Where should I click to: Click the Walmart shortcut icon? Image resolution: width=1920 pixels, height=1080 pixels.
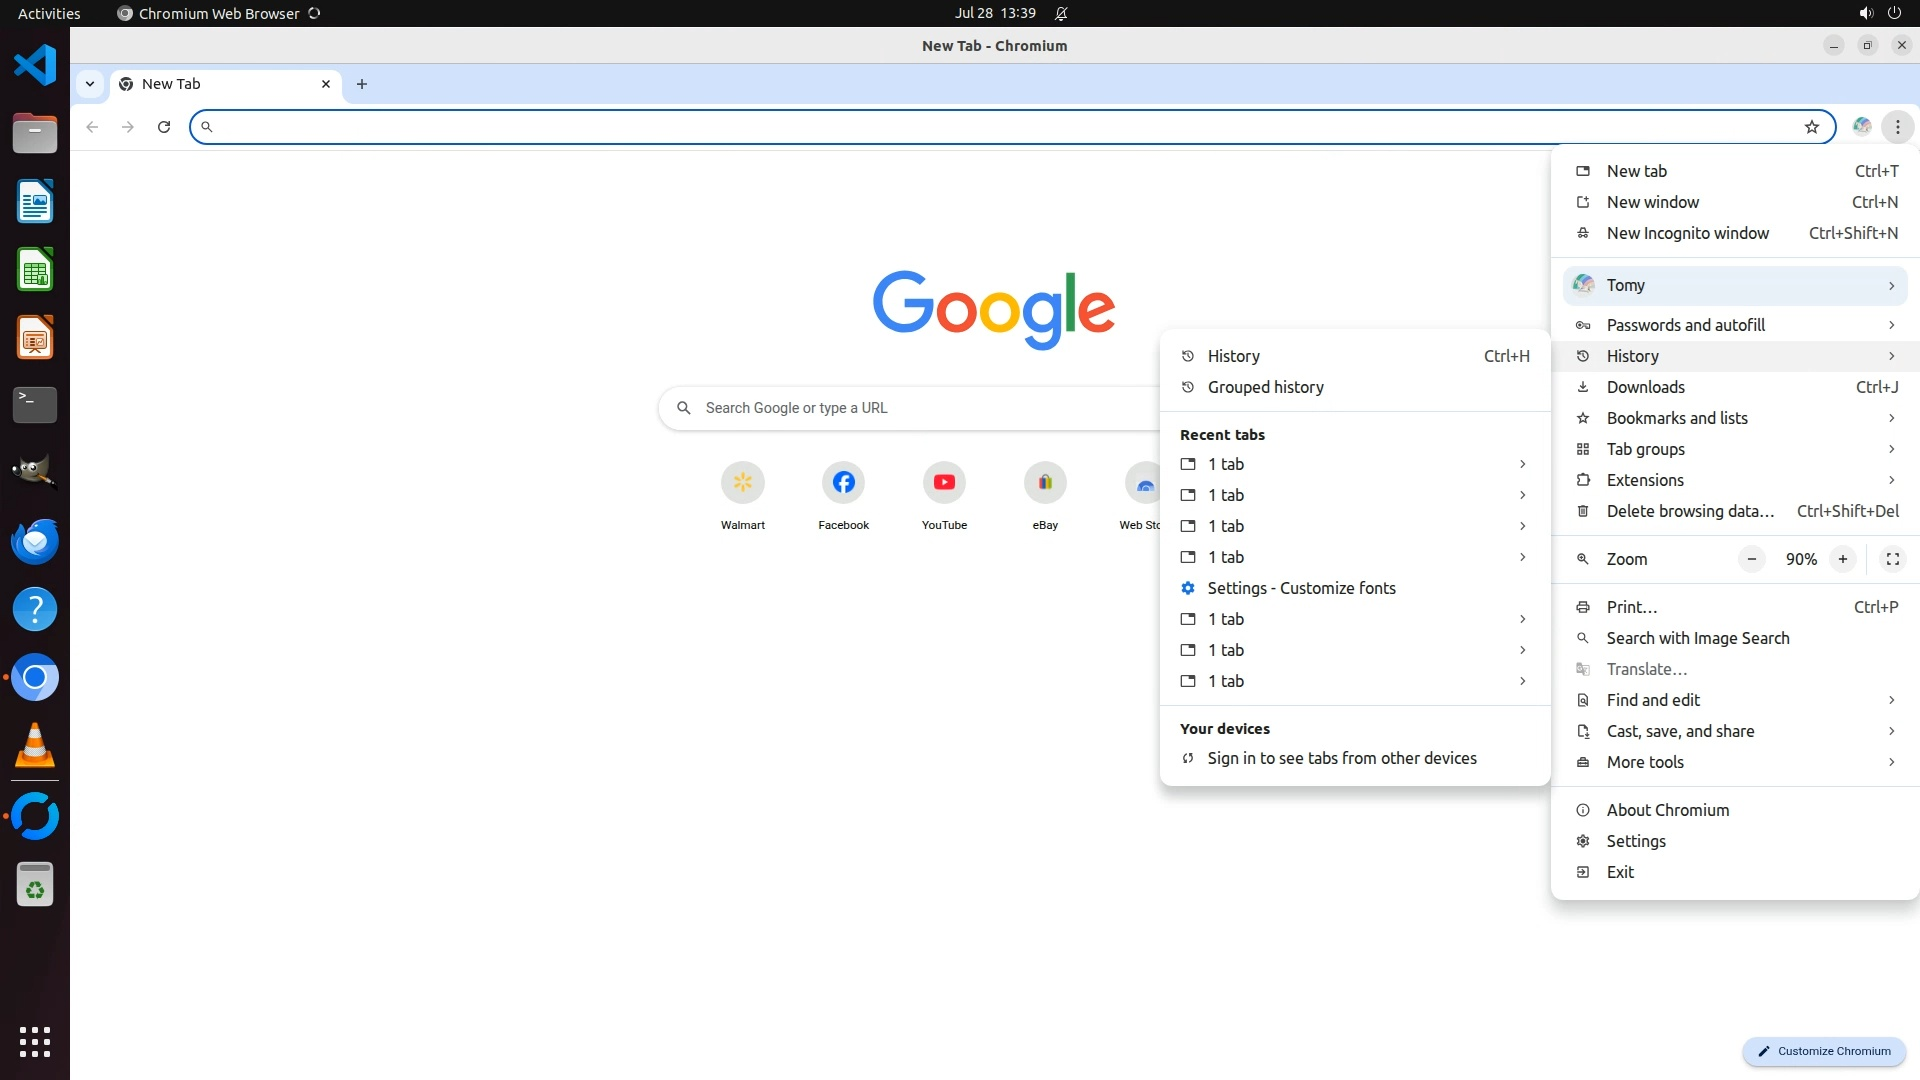click(742, 483)
